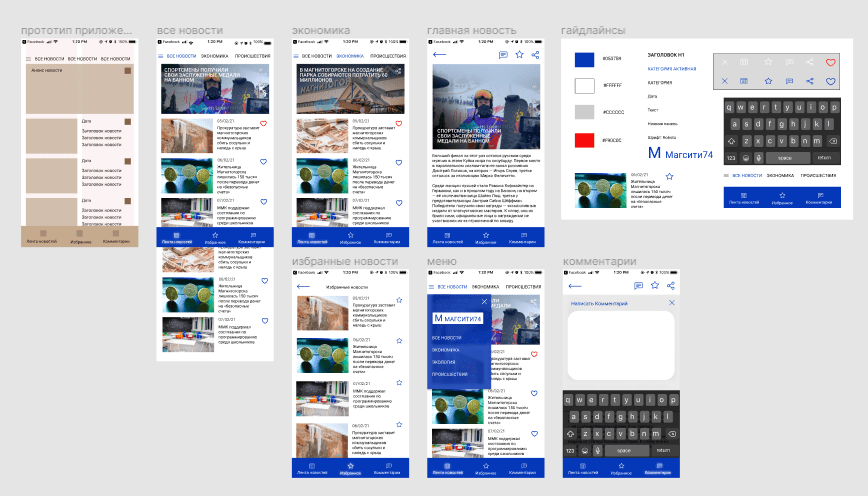The image size is (868, 496).
Task: Close the Написать Комментарий panel
Action: coord(671,302)
